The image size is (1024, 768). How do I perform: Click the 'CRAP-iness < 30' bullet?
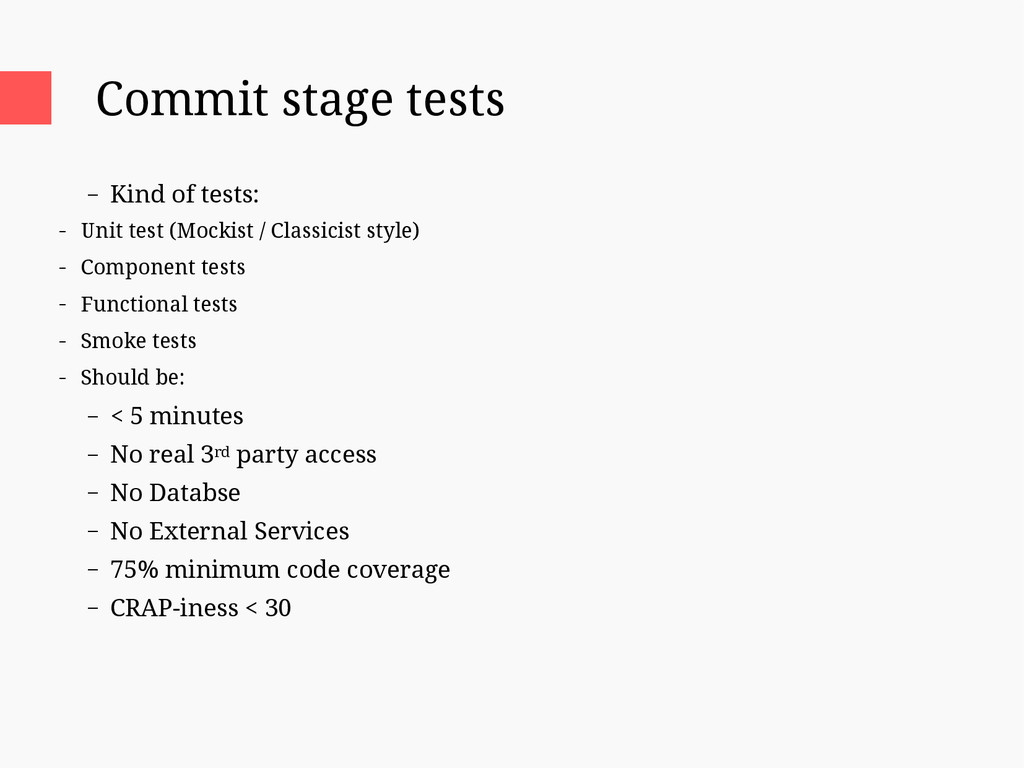pos(200,608)
